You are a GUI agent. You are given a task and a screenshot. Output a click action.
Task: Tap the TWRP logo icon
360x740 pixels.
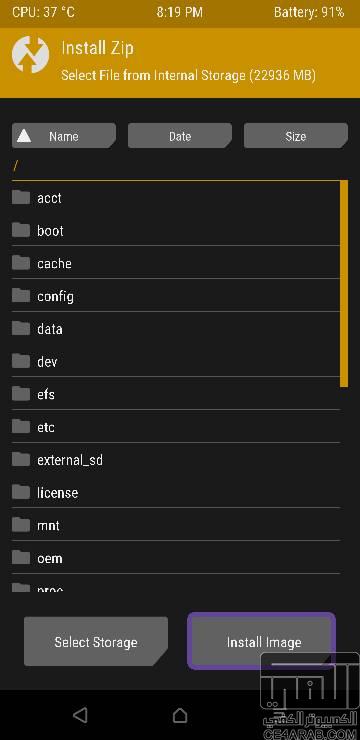(x=31, y=54)
